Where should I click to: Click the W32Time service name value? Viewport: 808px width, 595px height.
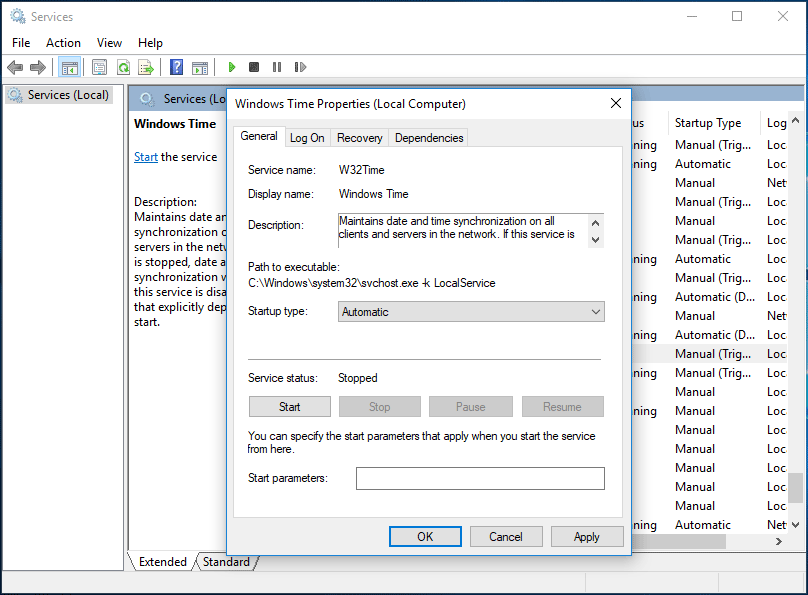point(362,170)
